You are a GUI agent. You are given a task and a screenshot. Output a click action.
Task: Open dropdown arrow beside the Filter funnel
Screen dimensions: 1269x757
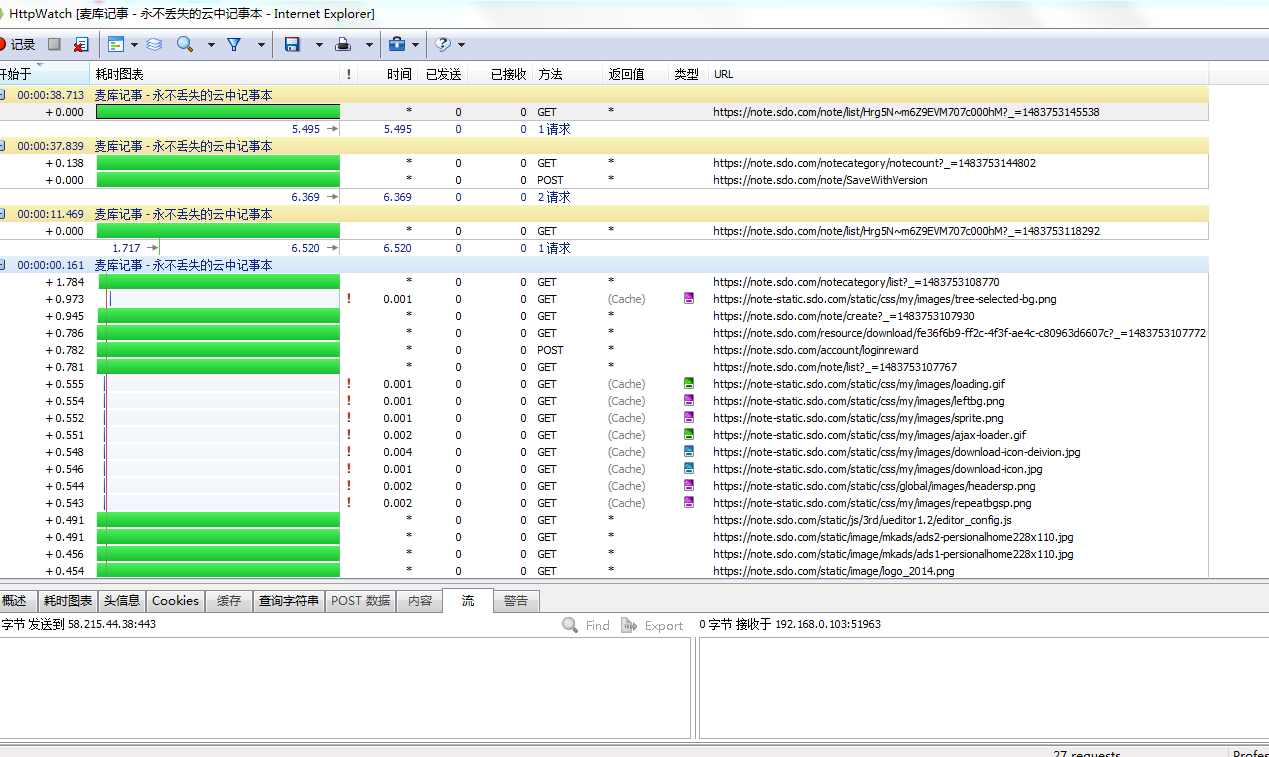261,45
